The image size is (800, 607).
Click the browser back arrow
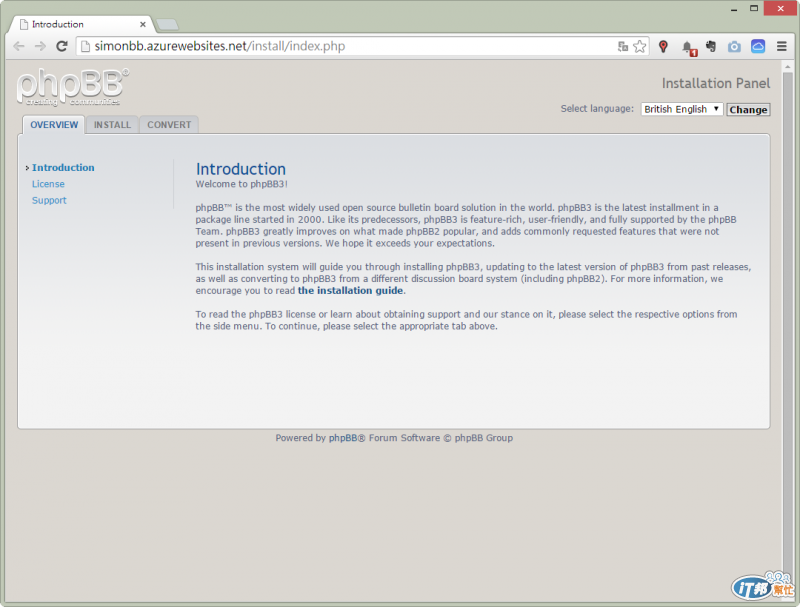pos(19,46)
